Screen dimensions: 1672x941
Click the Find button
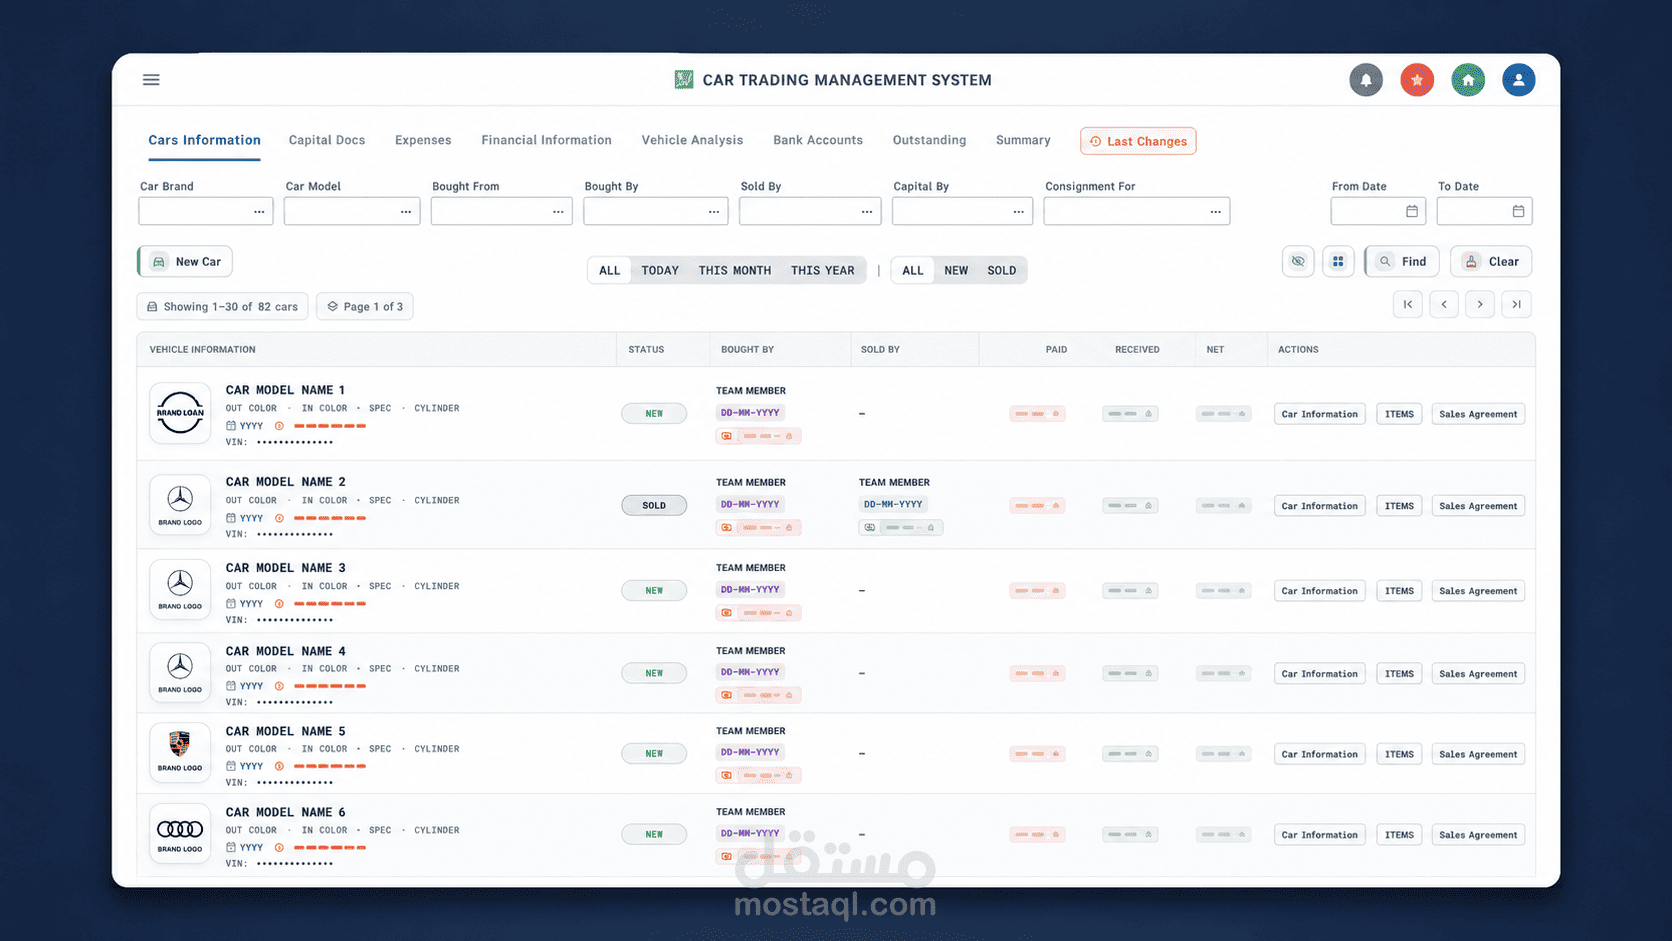[x=1402, y=262]
